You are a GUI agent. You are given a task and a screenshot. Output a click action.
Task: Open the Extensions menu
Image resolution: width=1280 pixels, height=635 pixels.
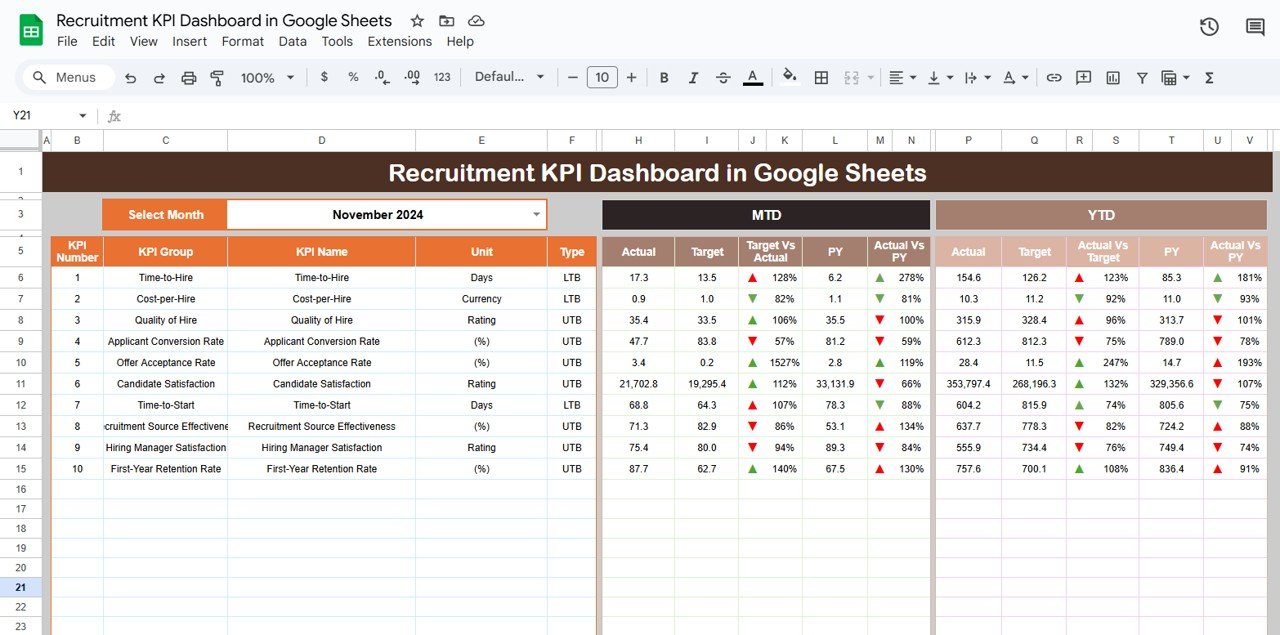[399, 41]
